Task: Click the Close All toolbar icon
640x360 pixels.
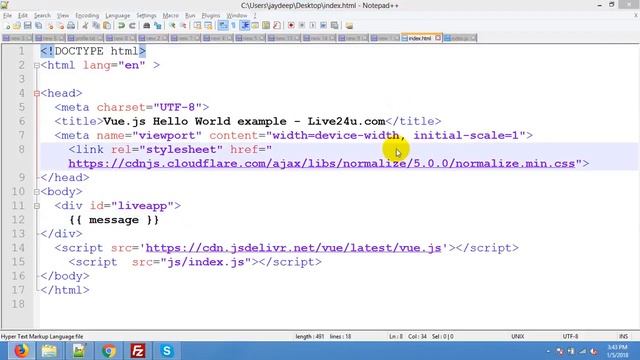Action: coord(60,26)
